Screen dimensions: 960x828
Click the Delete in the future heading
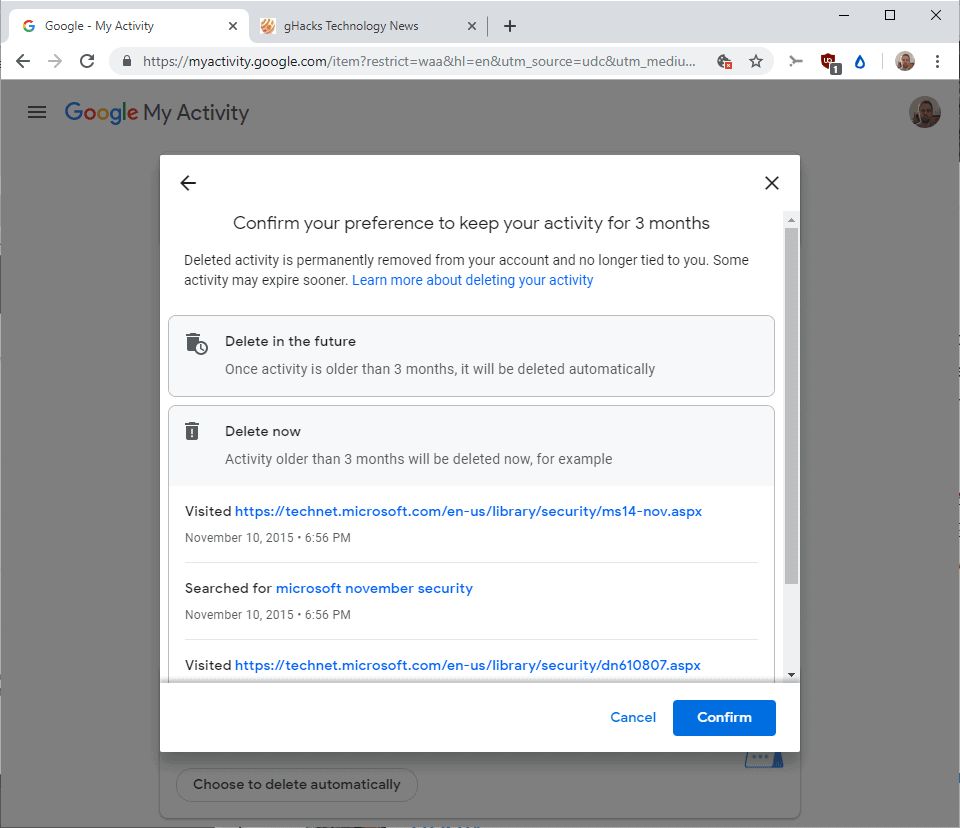tap(290, 341)
